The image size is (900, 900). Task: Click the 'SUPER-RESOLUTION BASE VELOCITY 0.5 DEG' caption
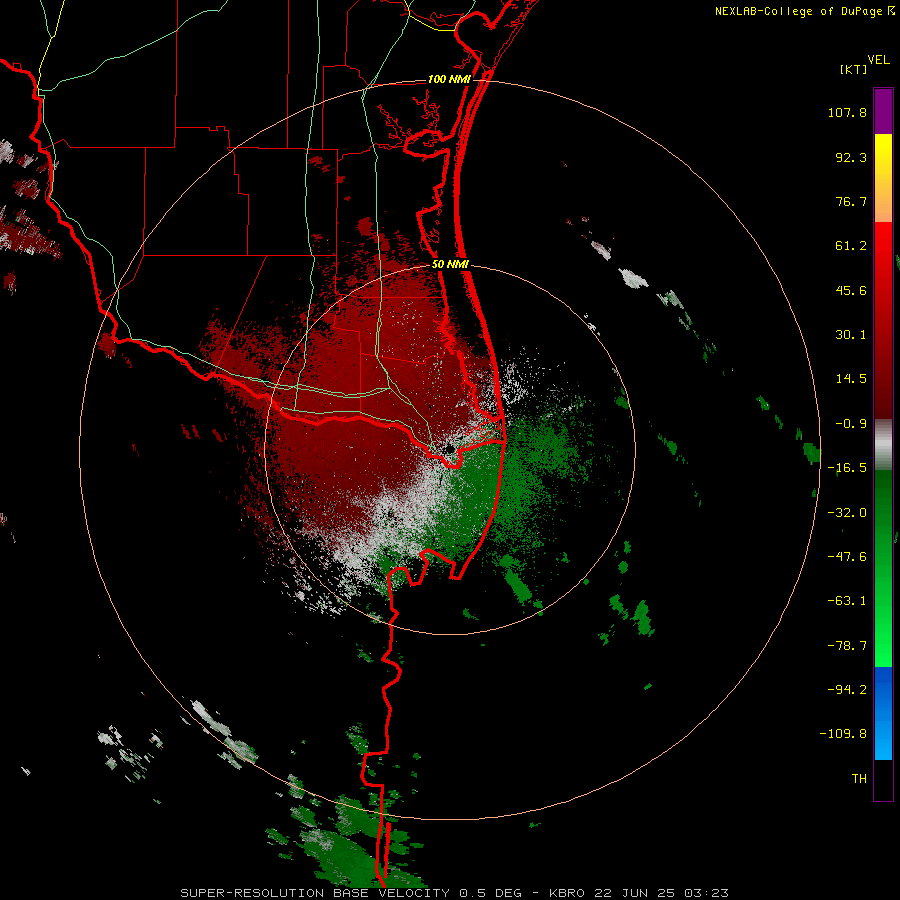point(351,893)
